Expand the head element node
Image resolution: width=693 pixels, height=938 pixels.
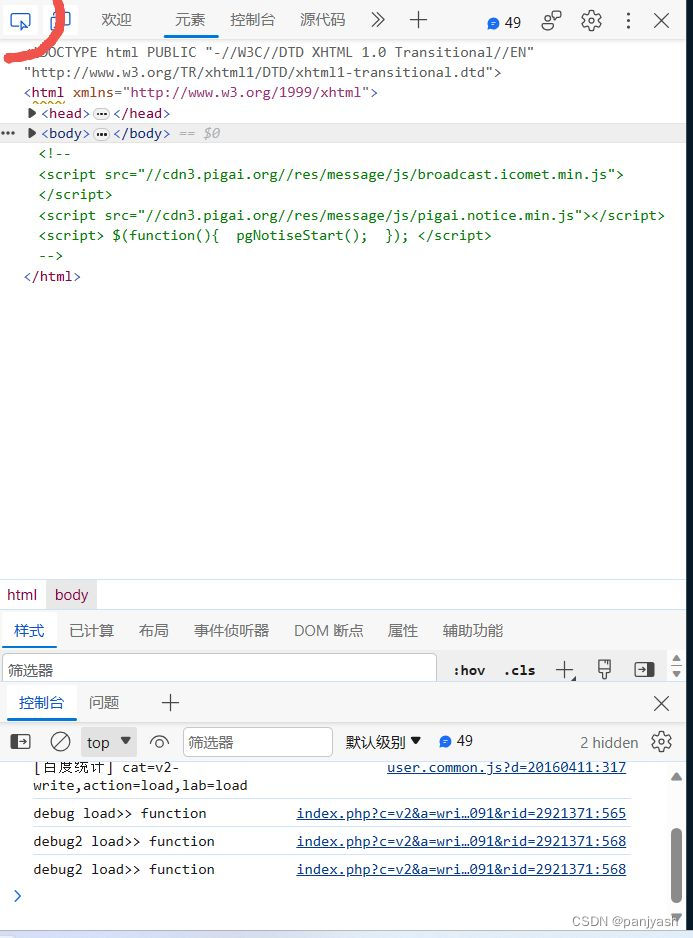coord(32,113)
